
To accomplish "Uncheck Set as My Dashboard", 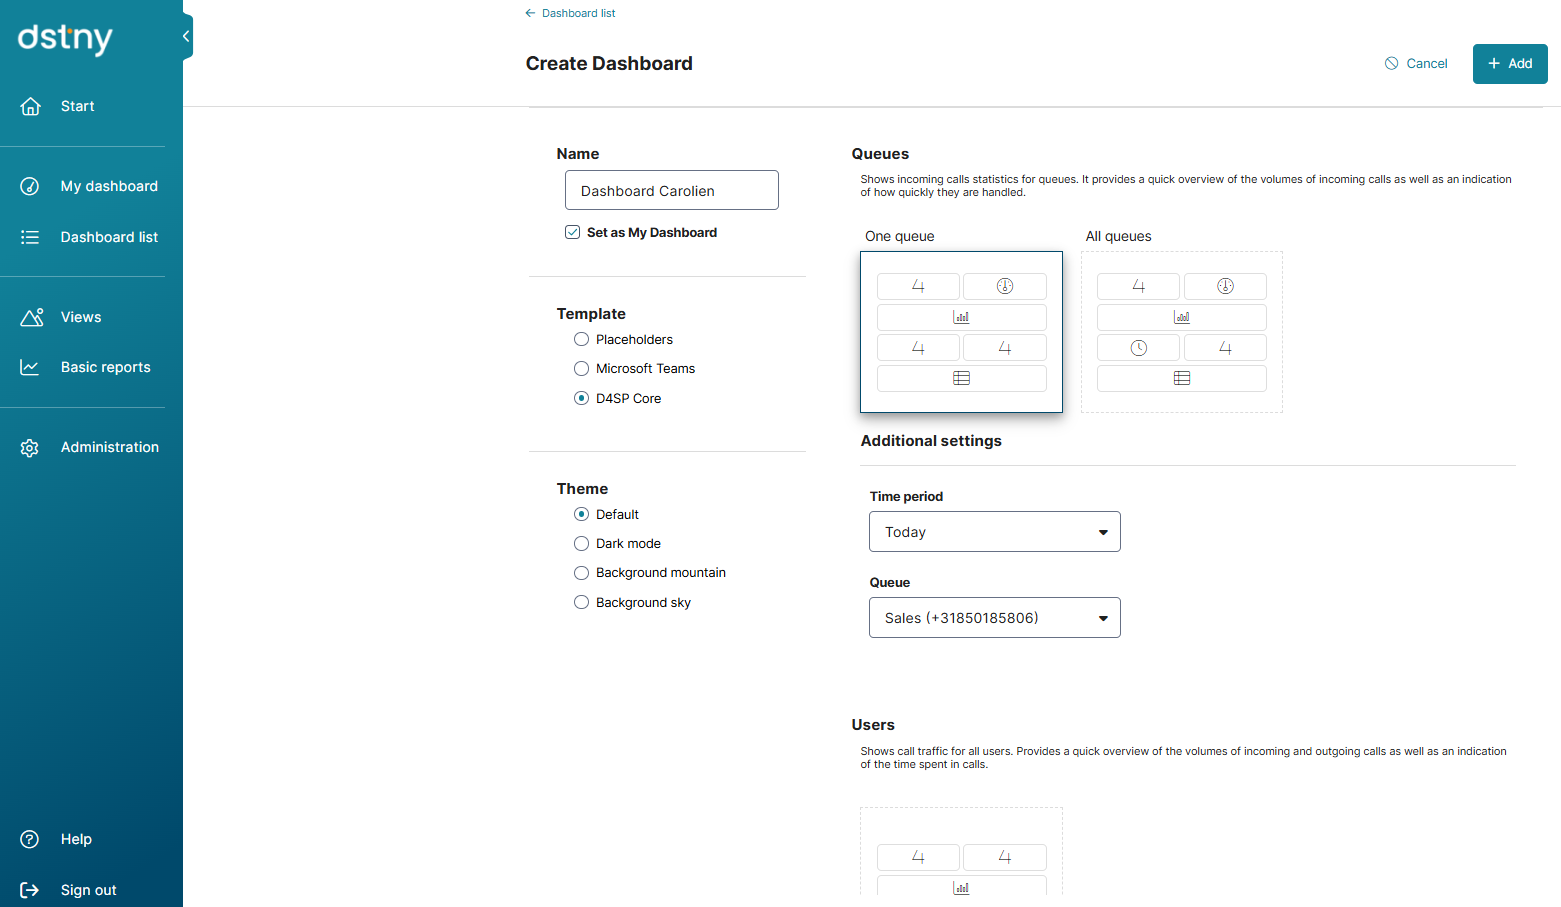I will 572,232.
